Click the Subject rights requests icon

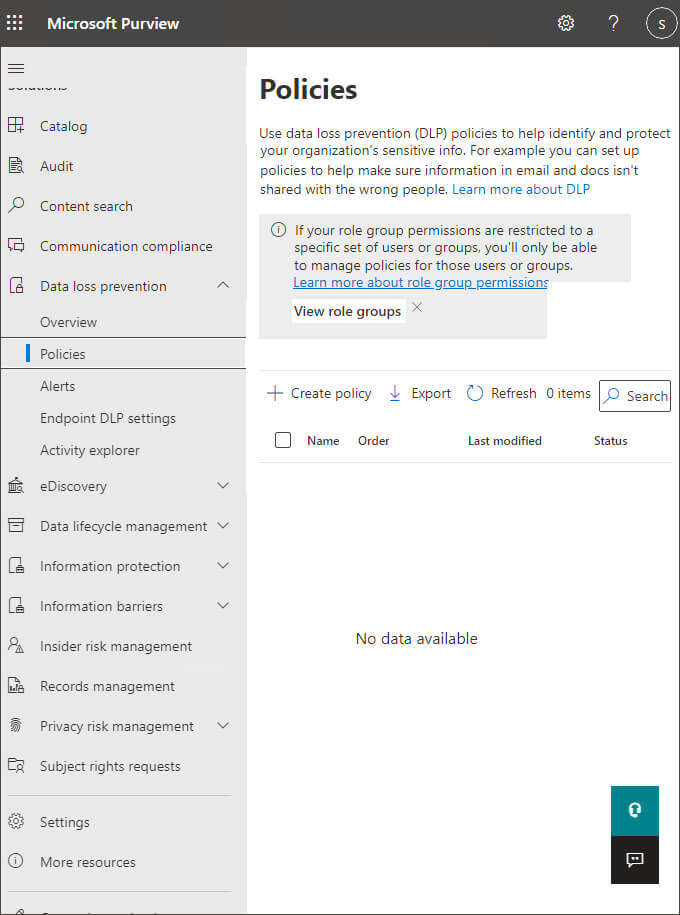pos(16,766)
